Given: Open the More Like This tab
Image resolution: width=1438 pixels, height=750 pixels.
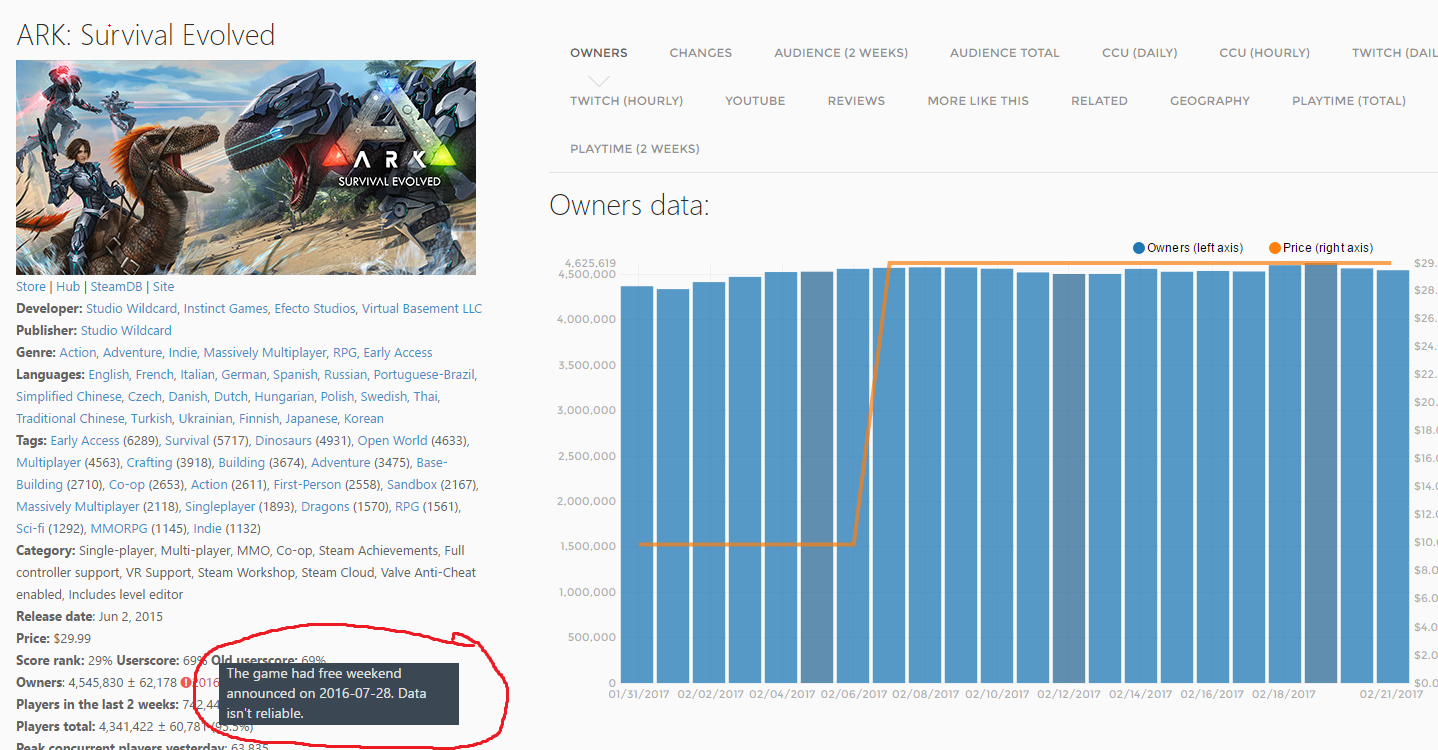Looking at the screenshot, I should (978, 101).
